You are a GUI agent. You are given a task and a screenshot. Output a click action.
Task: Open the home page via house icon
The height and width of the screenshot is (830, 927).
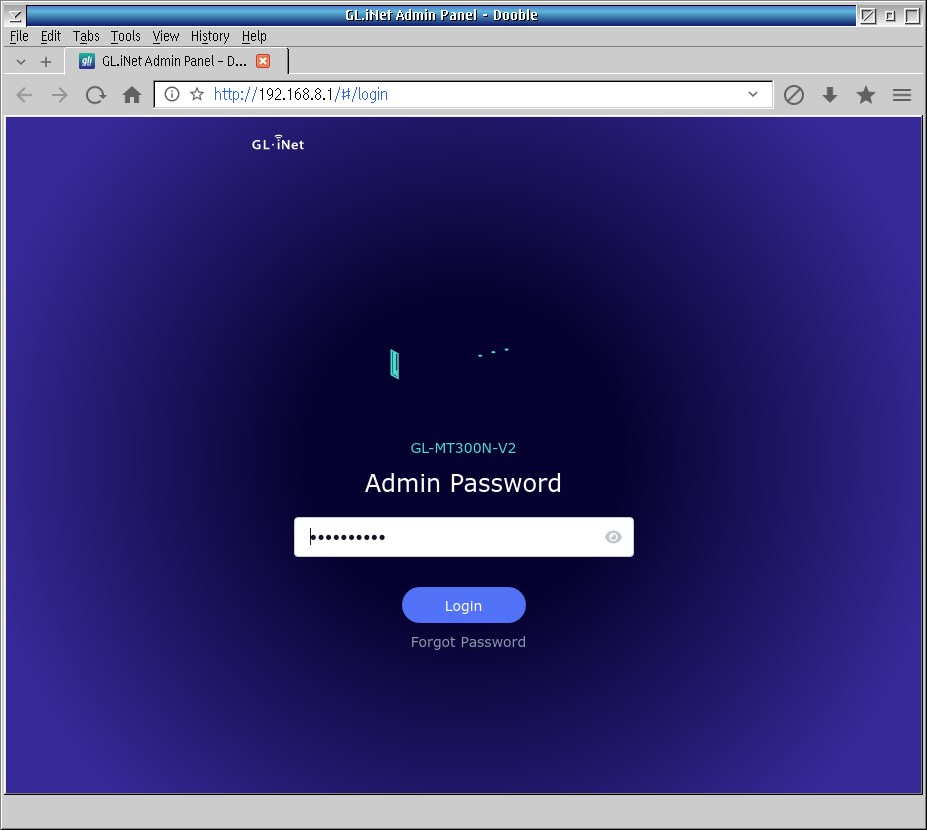(x=132, y=95)
